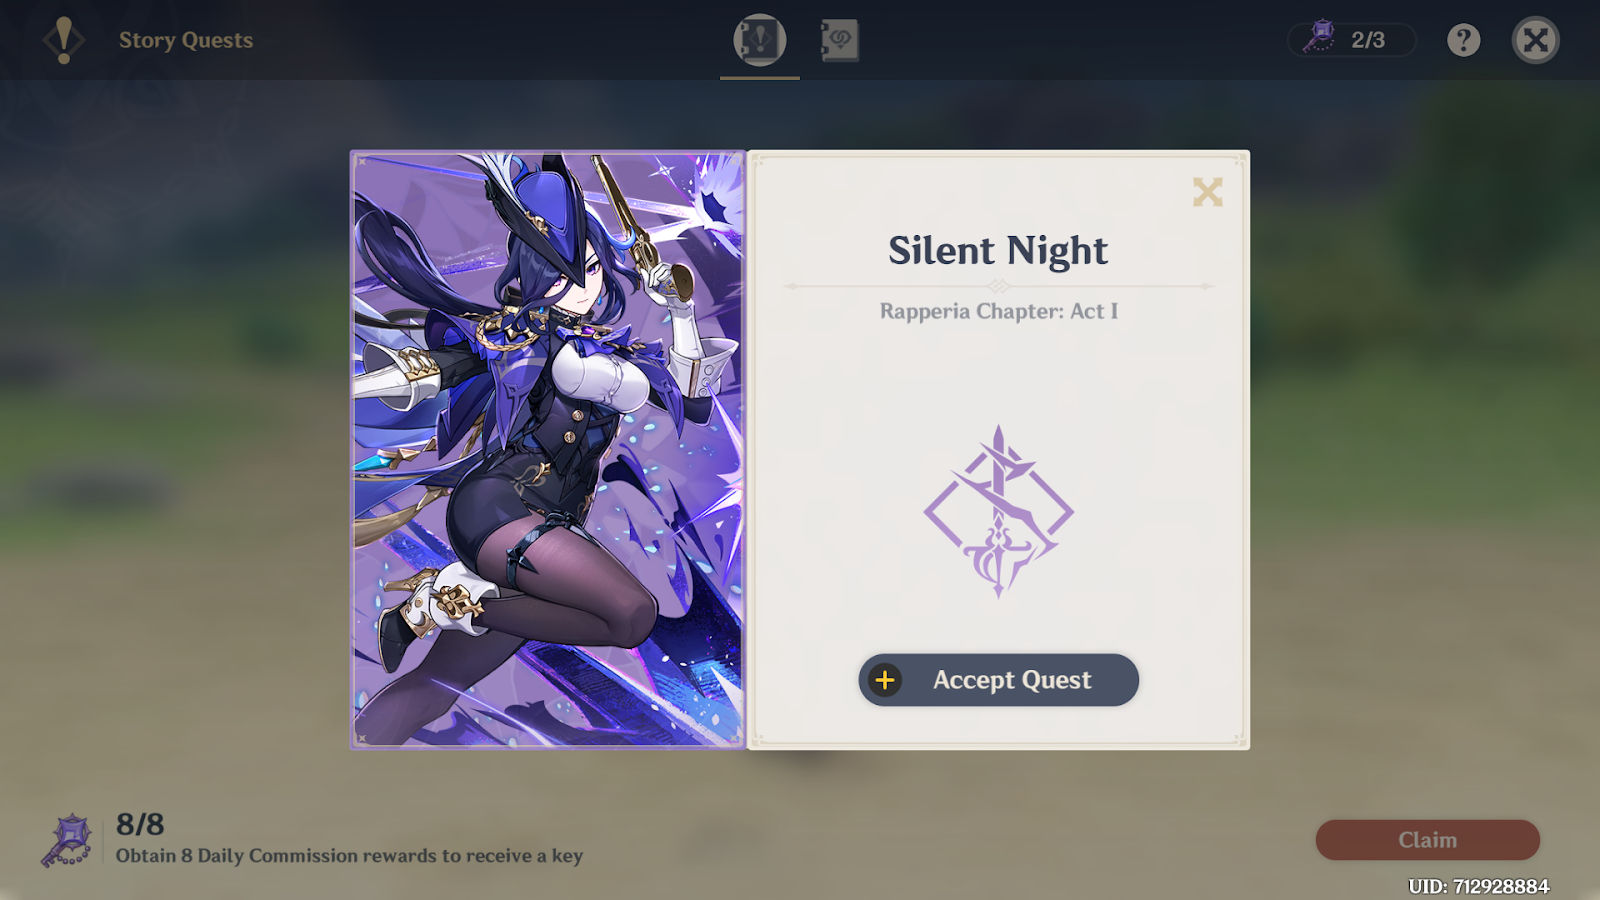Close the Story Quests screen
1600x900 pixels.
tap(1535, 40)
